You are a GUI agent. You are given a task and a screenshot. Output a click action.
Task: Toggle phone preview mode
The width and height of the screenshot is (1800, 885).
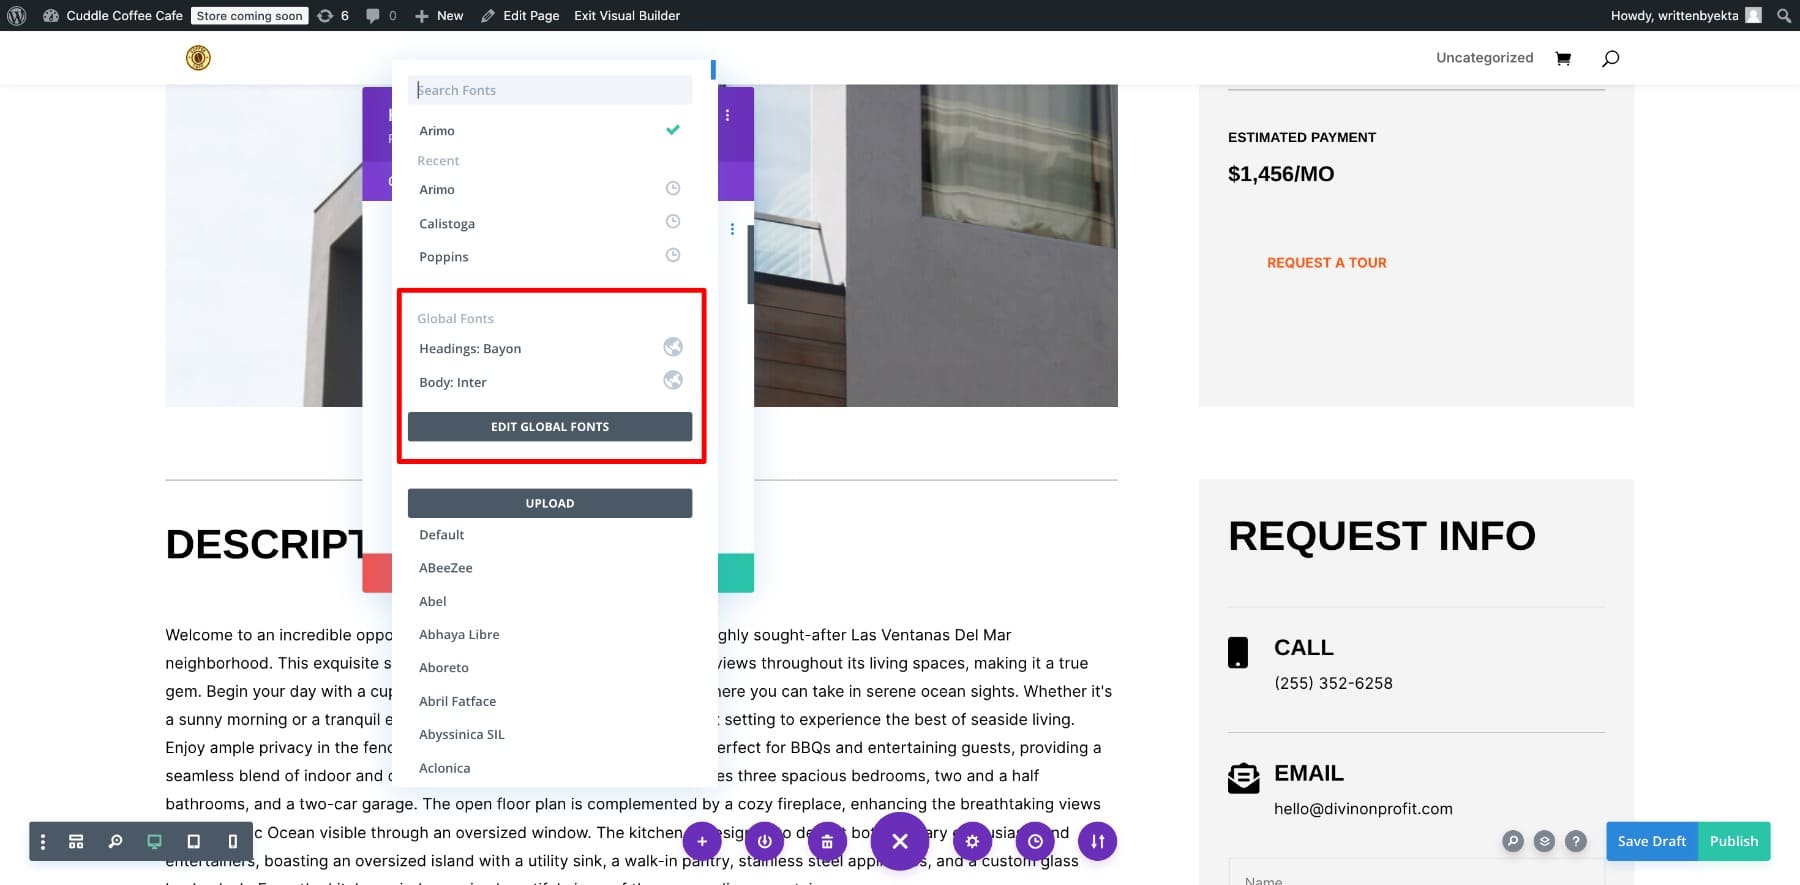click(232, 842)
